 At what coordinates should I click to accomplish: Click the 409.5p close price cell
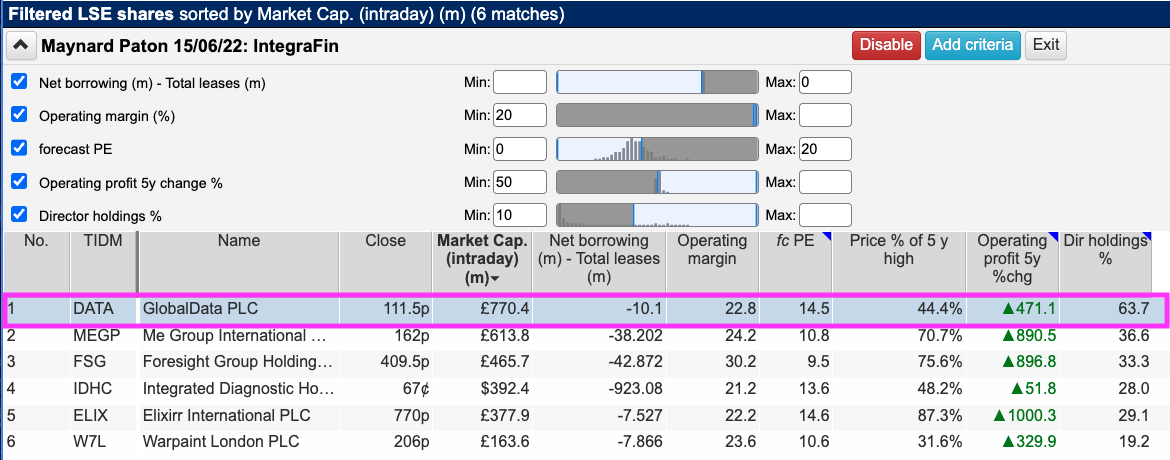pyautogui.click(x=386, y=362)
